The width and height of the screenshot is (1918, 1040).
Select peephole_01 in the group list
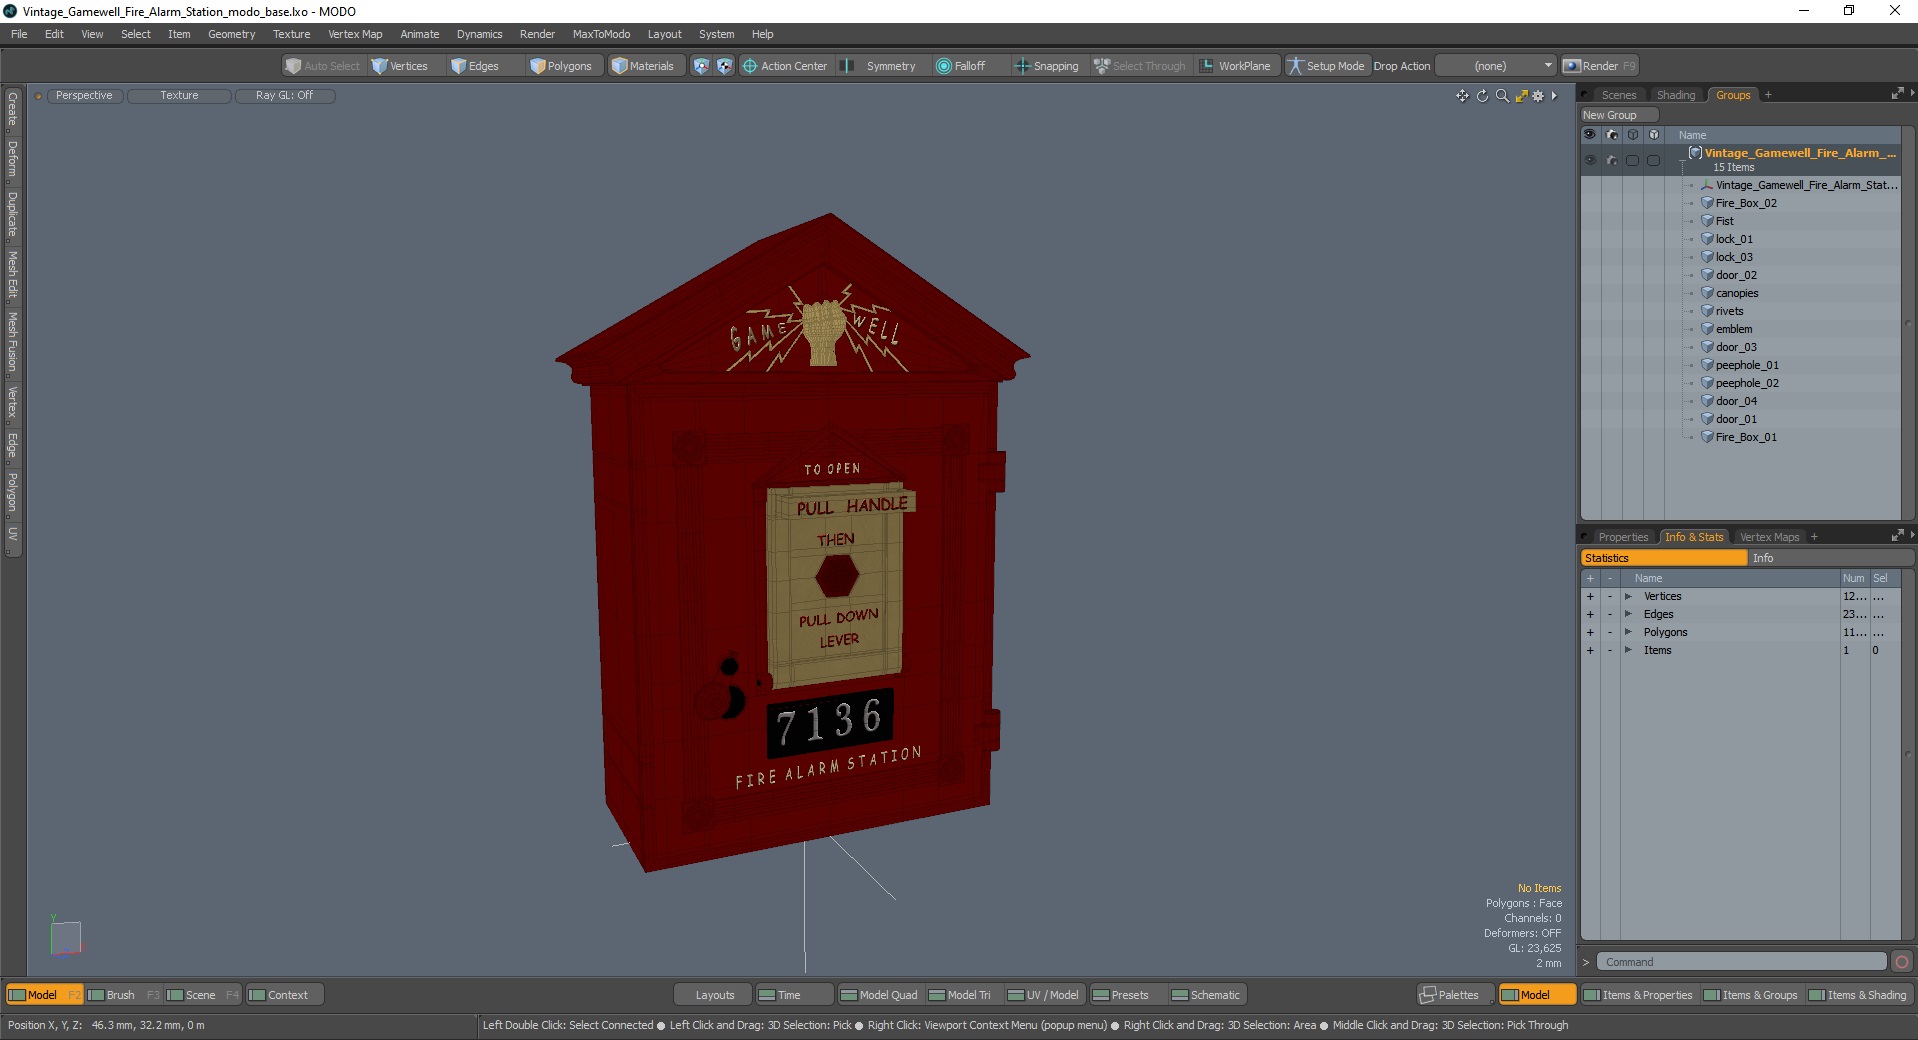[x=1747, y=365]
